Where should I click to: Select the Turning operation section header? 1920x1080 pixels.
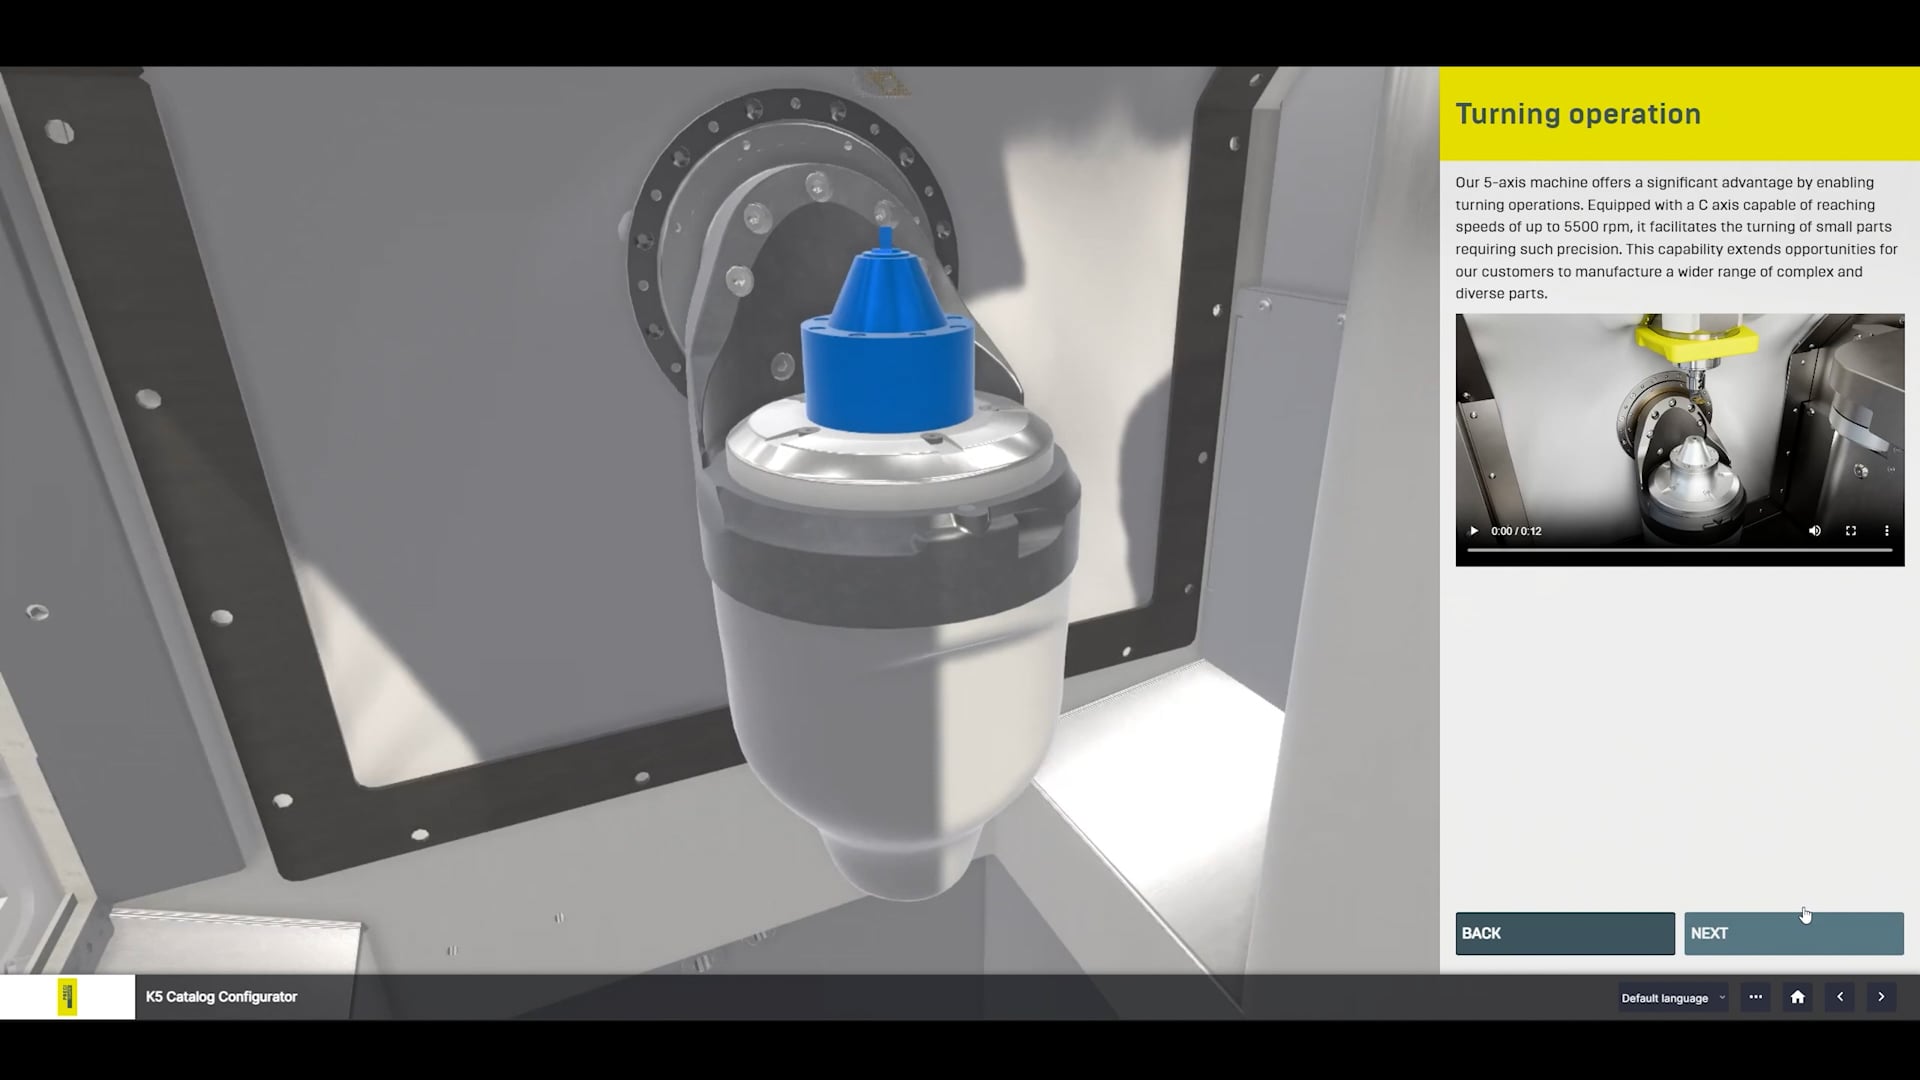[1577, 113]
